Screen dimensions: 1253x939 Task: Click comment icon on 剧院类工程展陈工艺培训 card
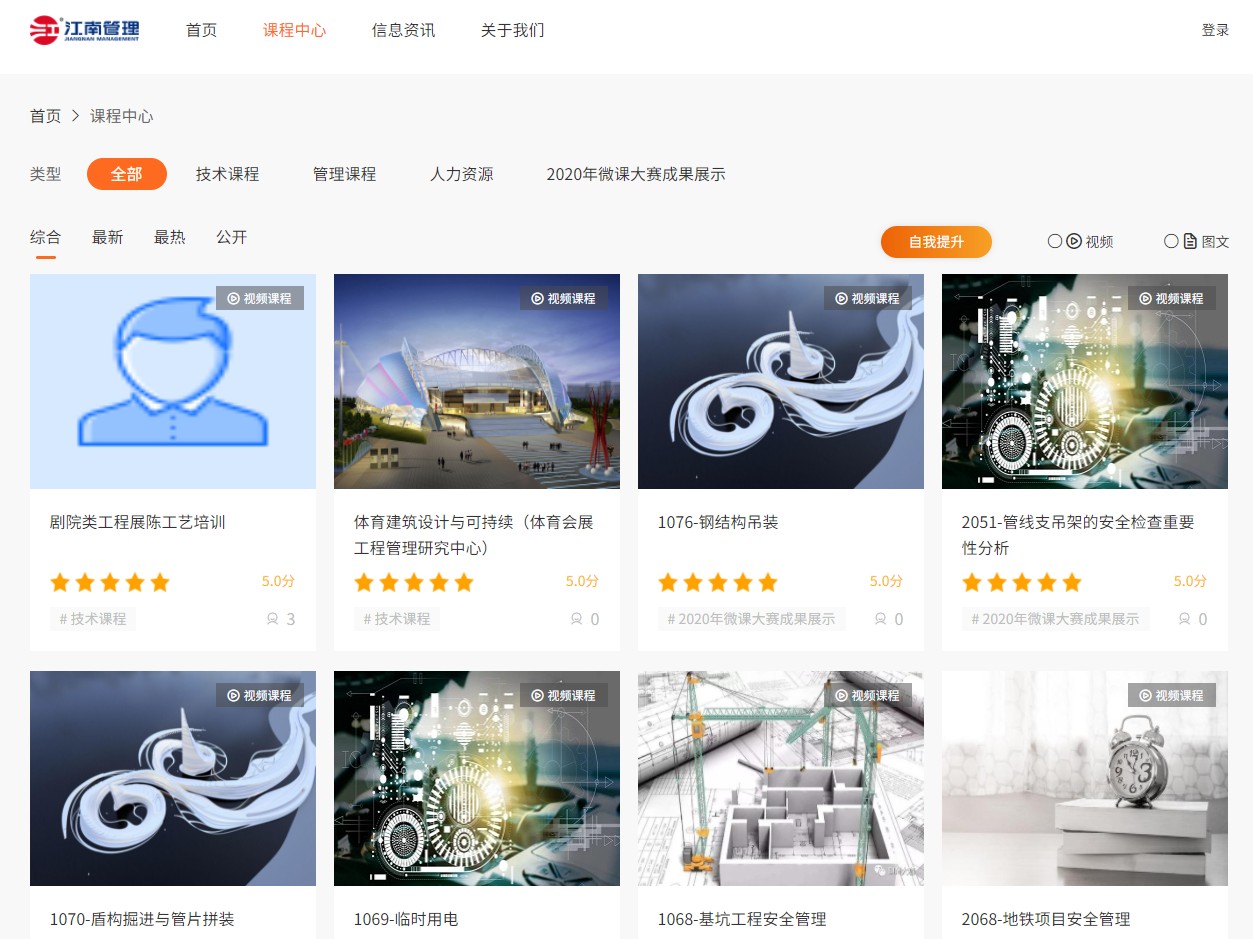tap(272, 619)
